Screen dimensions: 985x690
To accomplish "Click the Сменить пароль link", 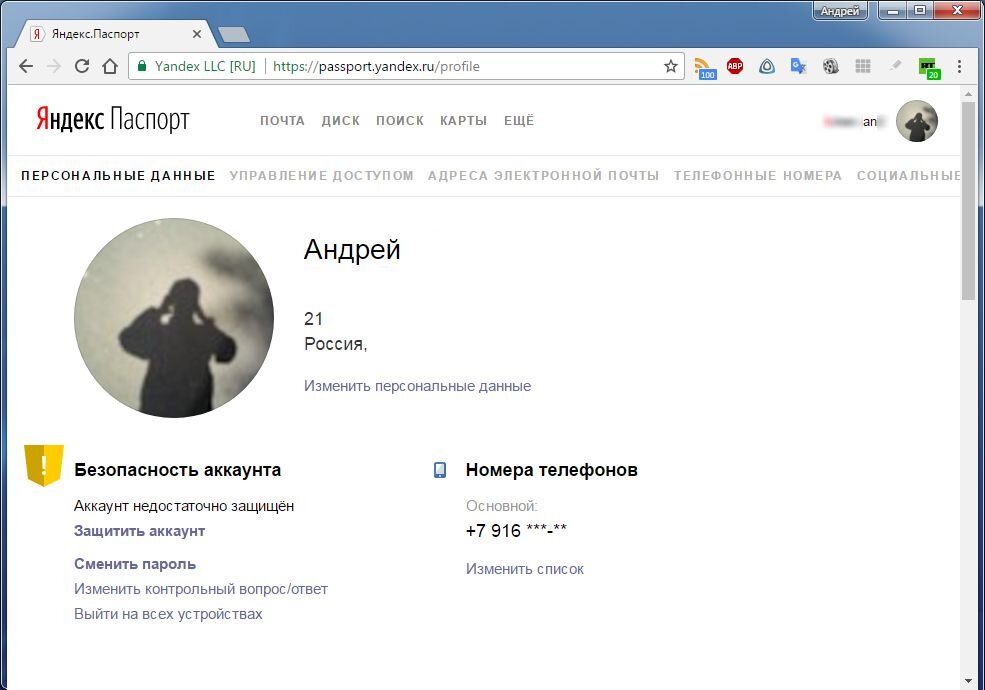I will tap(135, 564).
